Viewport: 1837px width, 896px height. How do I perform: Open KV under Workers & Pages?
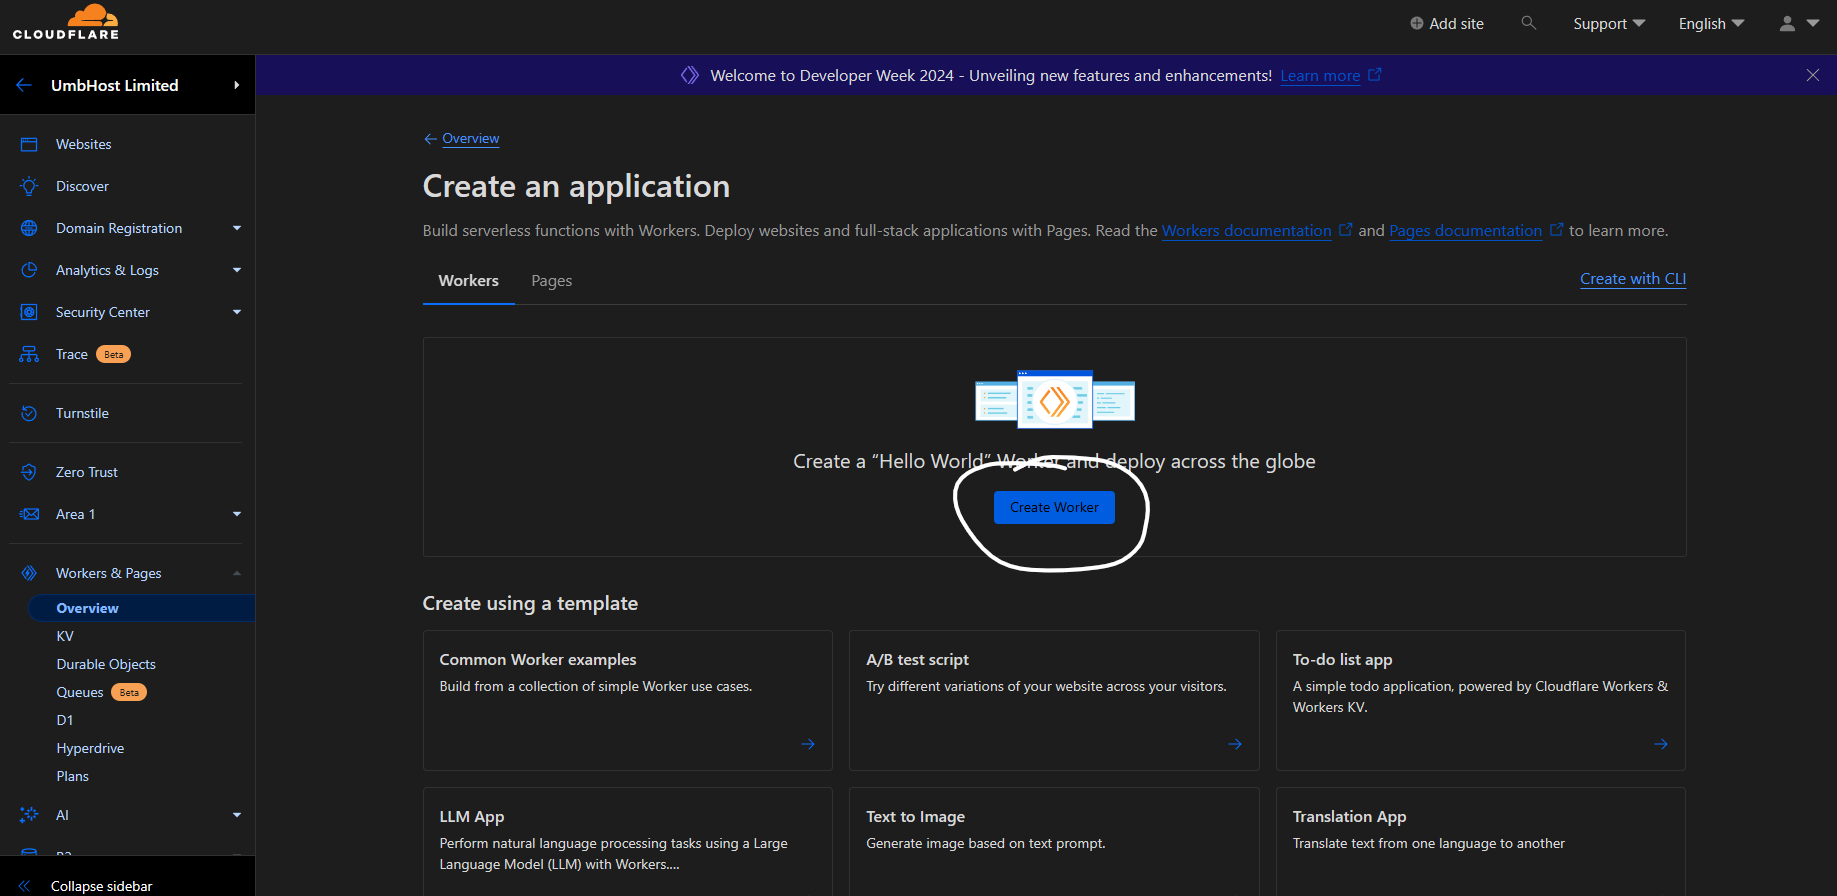pyautogui.click(x=65, y=636)
